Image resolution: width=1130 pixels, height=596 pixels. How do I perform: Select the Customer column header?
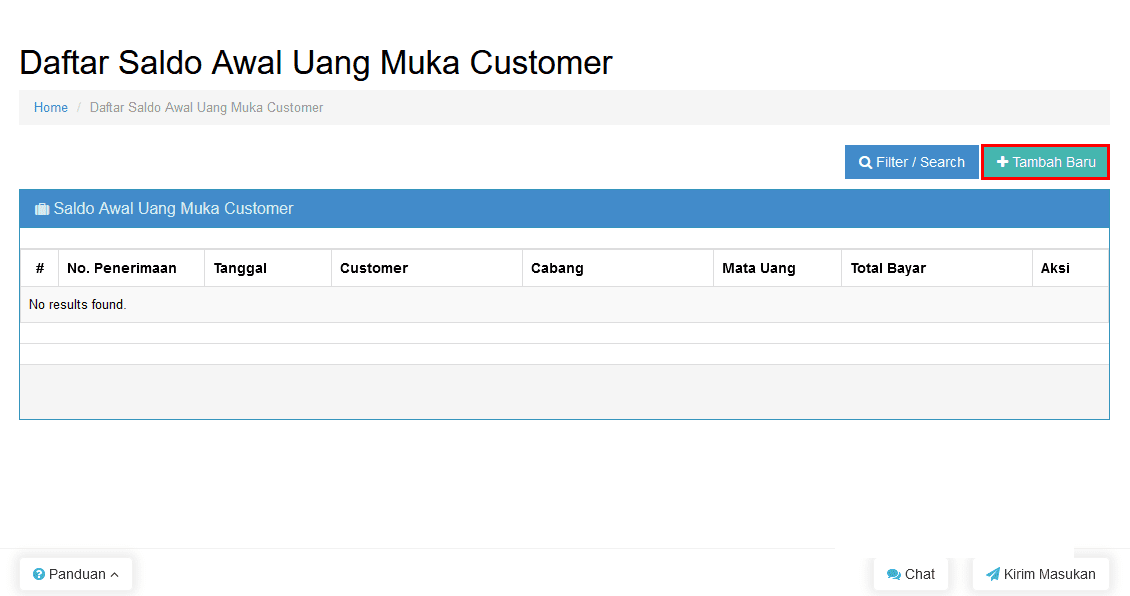[x=374, y=268]
